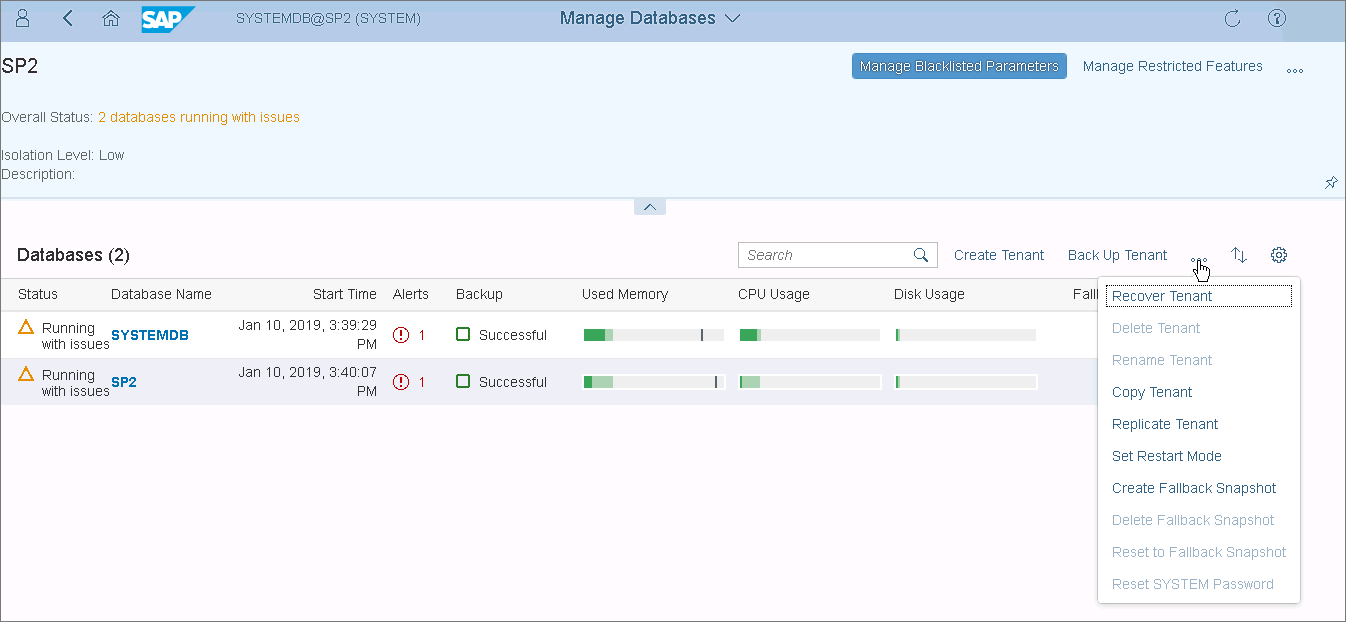1346x622 pixels.
Task: Click into the Search databases field
Action: 825,255
